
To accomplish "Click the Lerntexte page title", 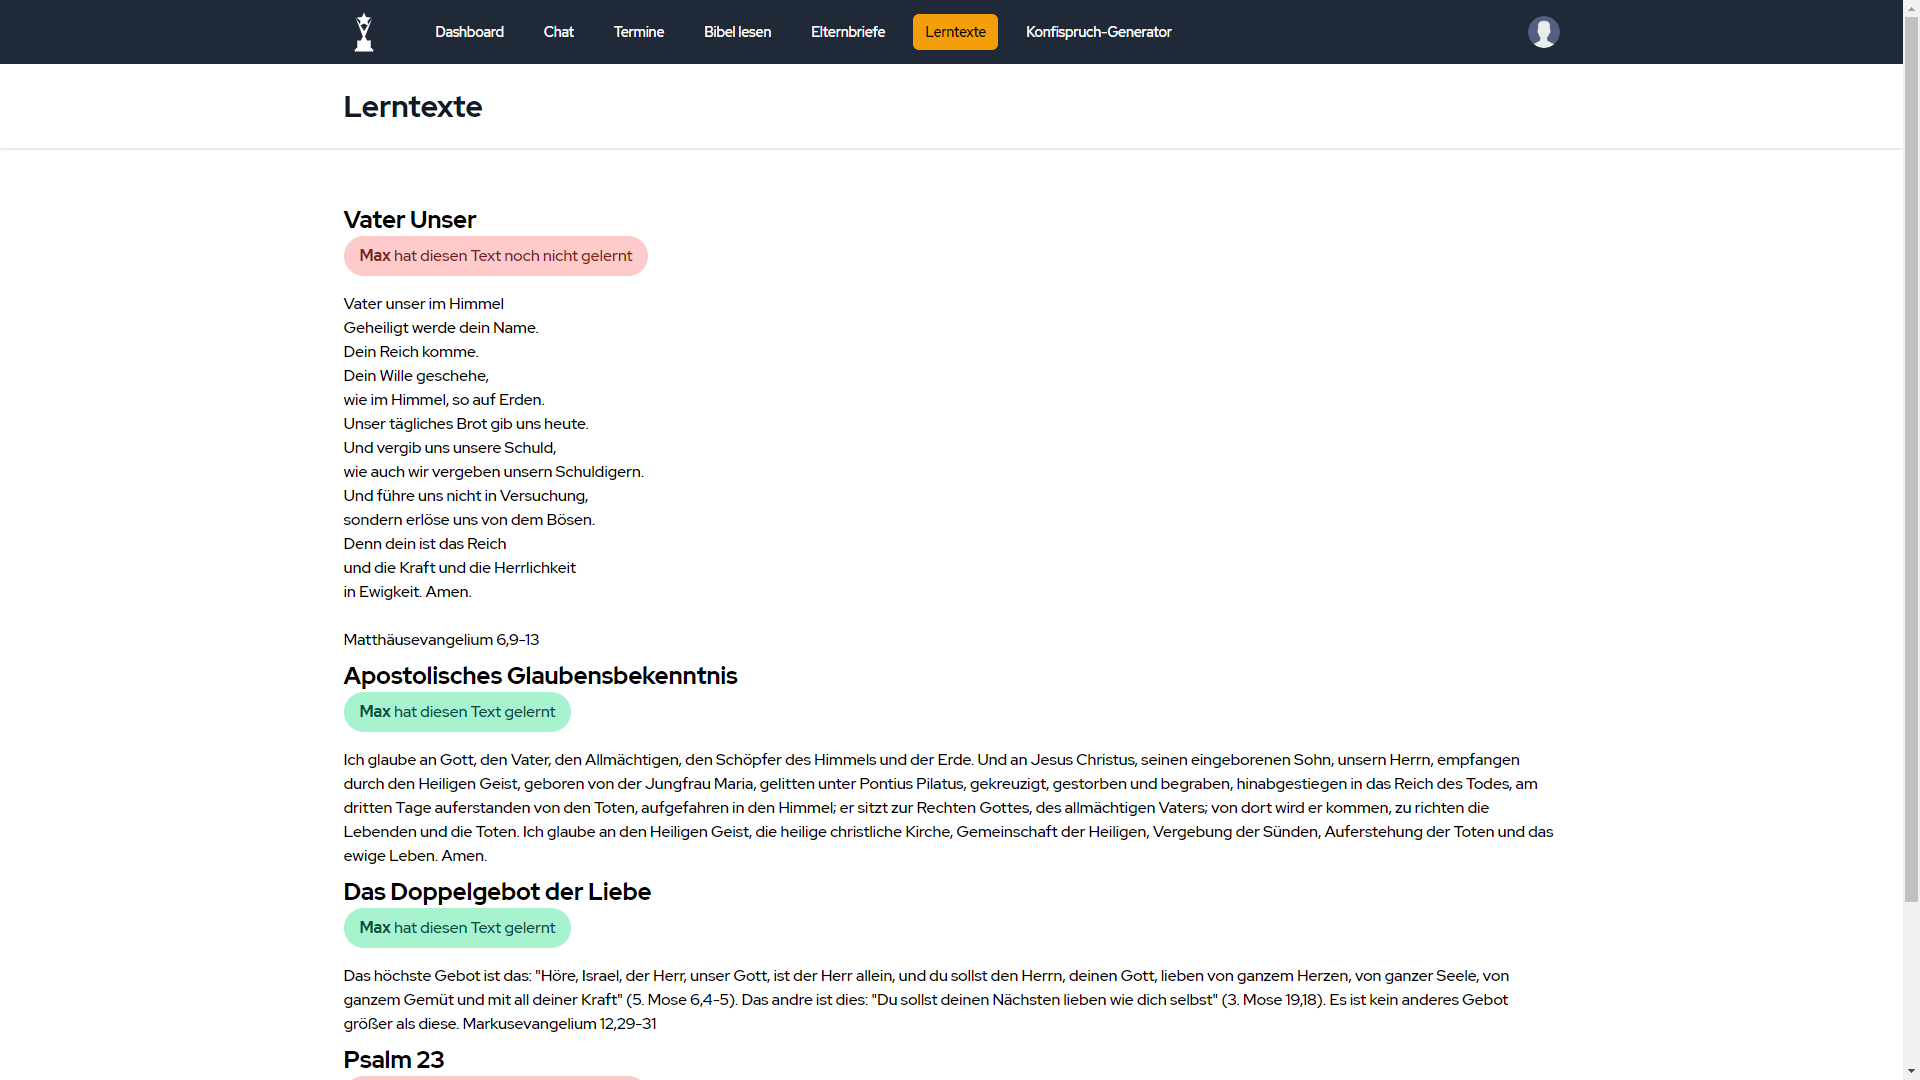I will click(412, 107).
